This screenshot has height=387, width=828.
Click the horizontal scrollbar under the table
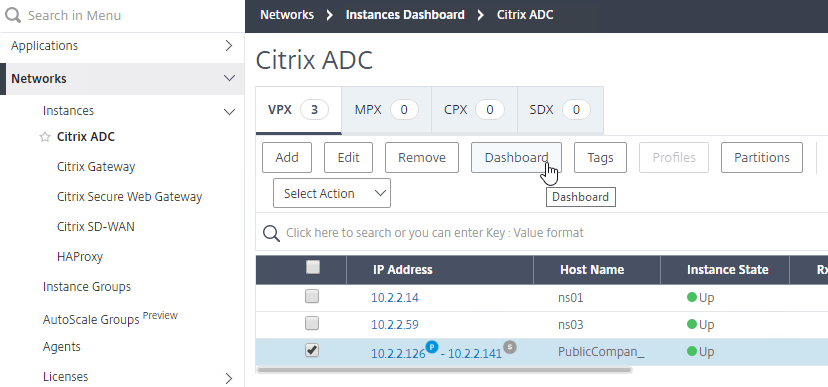(444, 370)
